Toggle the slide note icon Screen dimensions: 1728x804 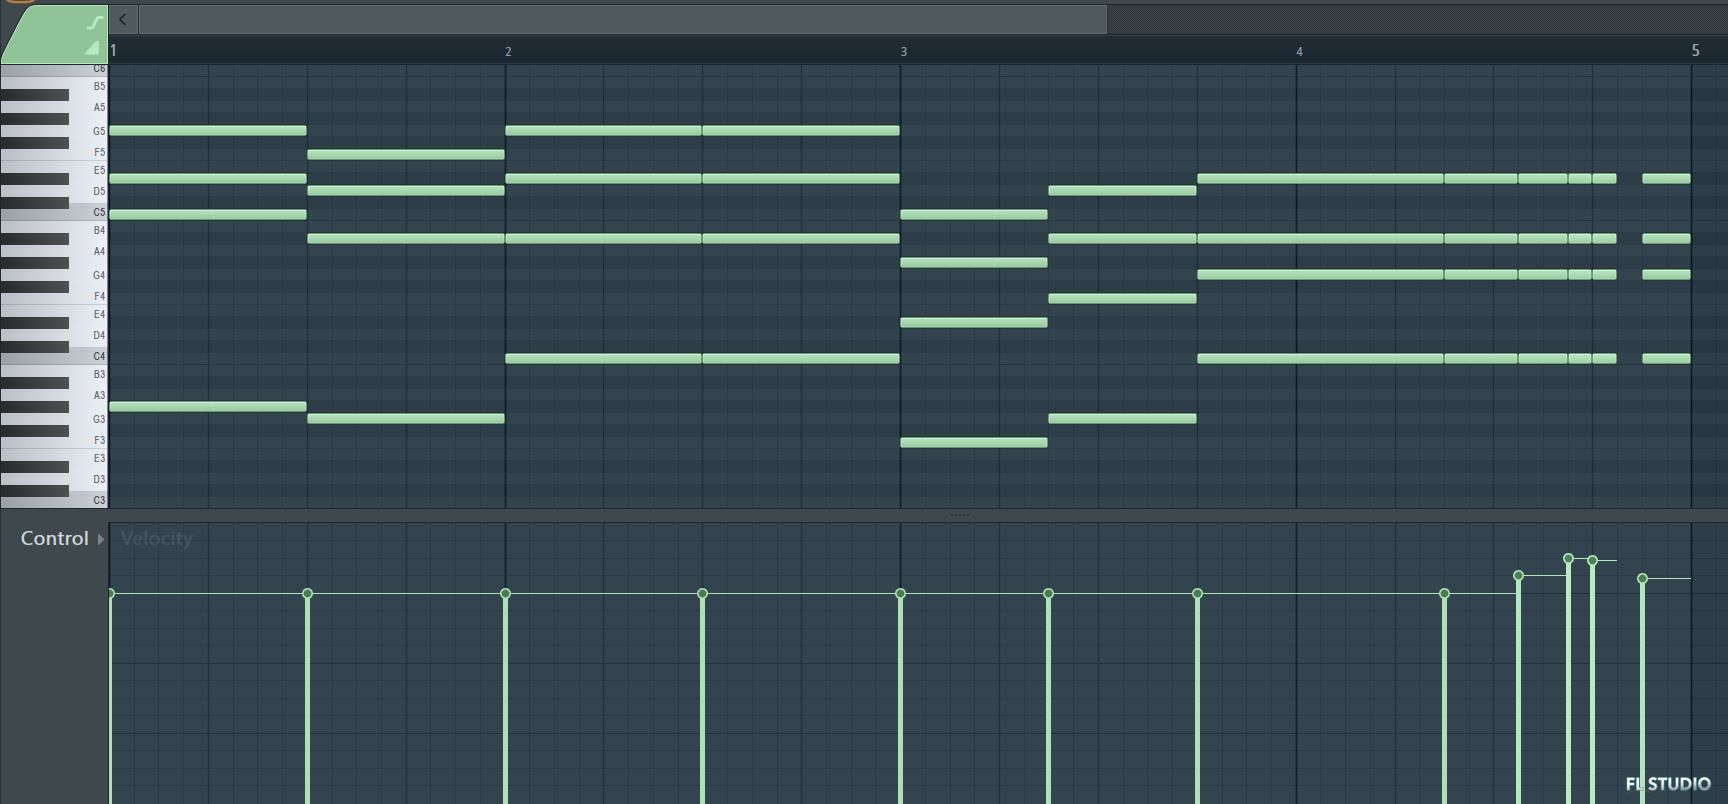click(x=94, y=22)
